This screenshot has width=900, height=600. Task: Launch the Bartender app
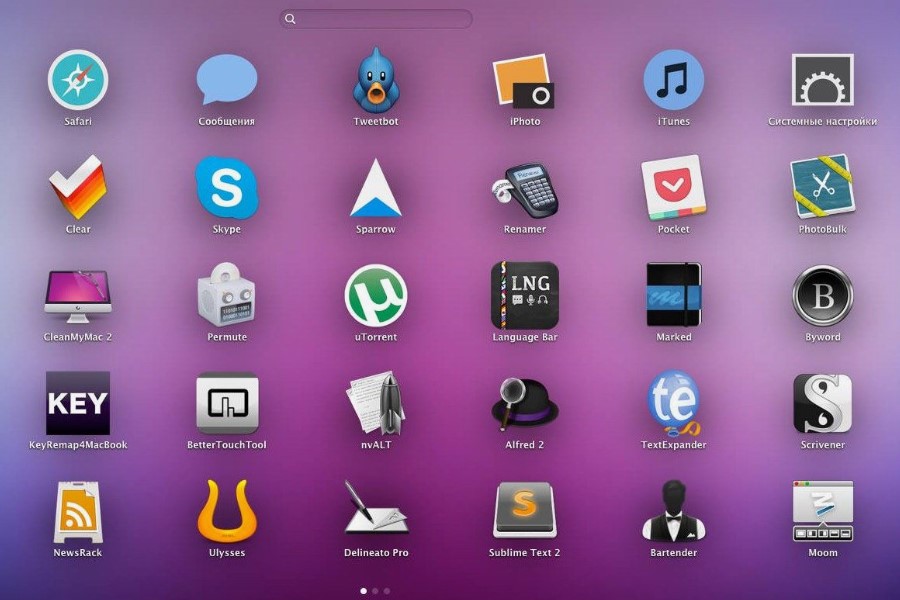pyautogui.click(x=673, y=510)
